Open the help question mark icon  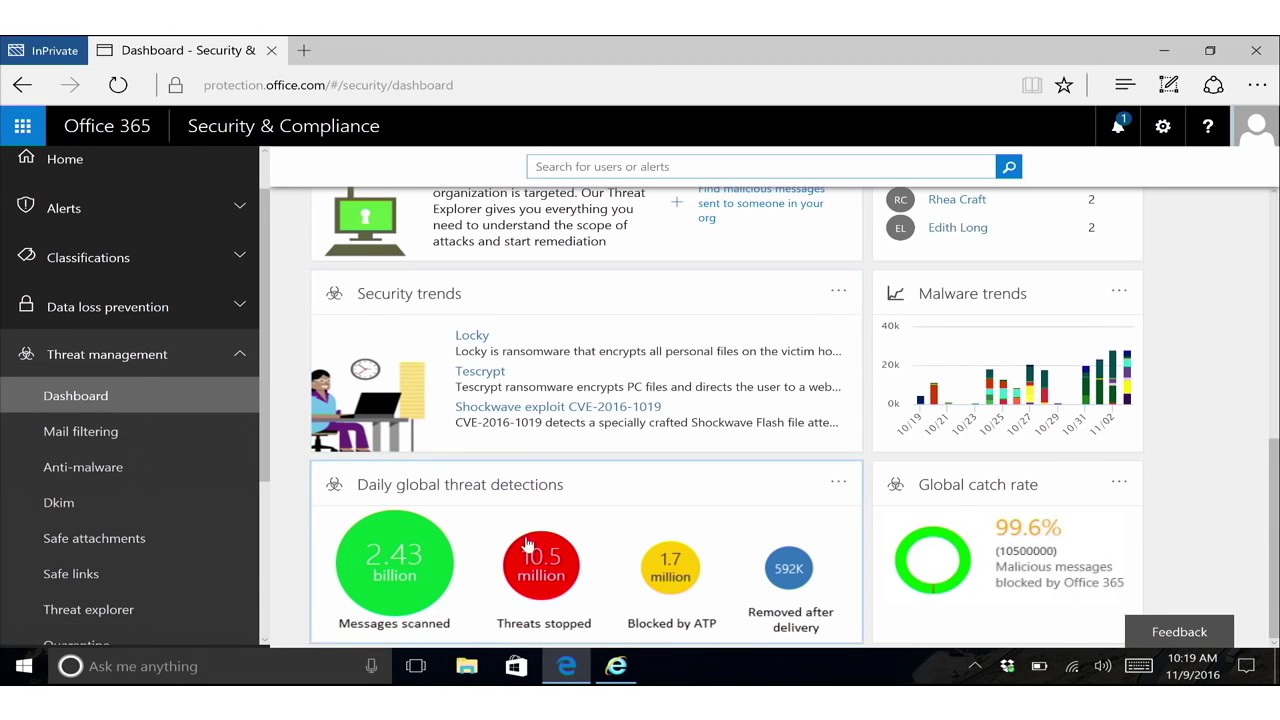(x=1208, y=126)
